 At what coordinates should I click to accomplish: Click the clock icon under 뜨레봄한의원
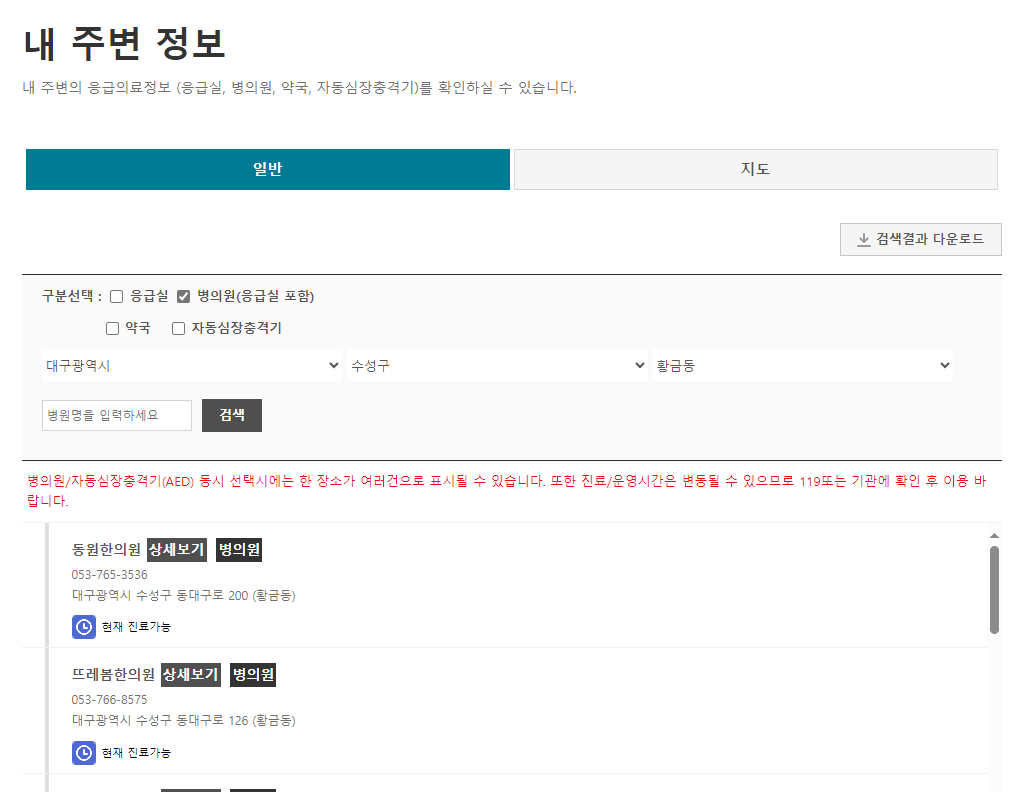84,753
